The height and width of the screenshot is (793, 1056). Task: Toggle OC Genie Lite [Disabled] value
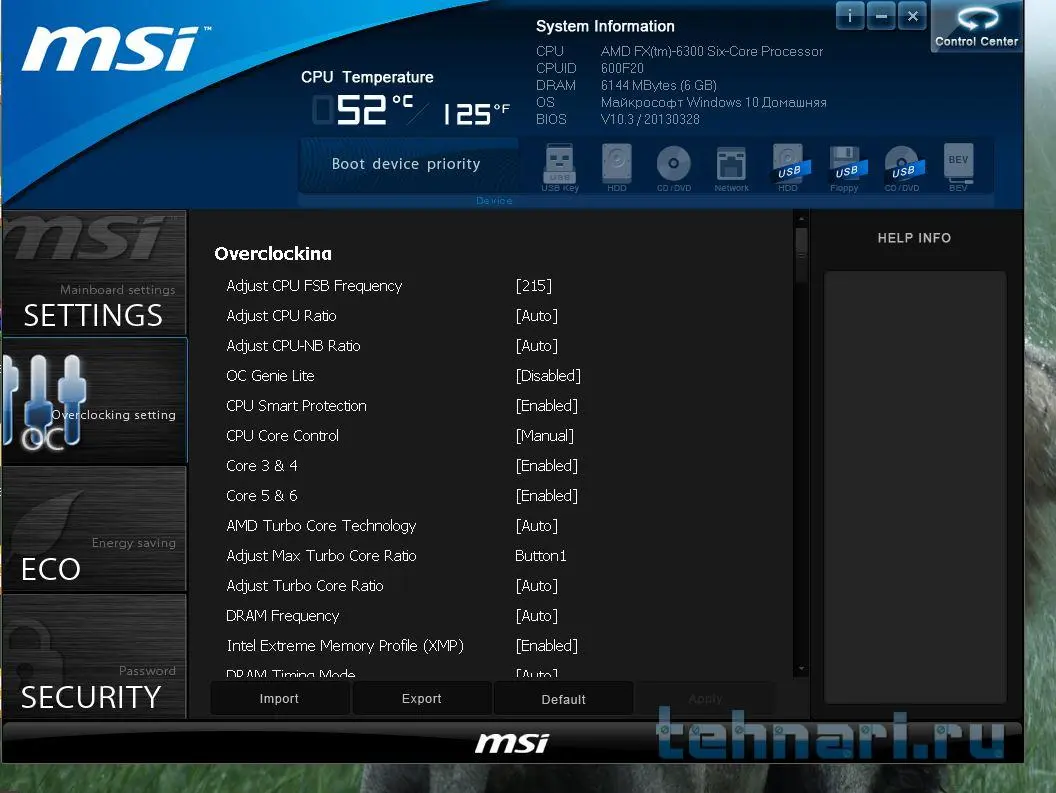[548, 376]
